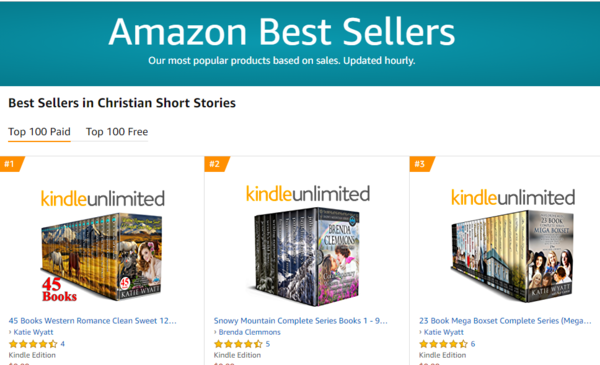The image size is (600, 365).
Task: Open the 23 Book Mega Boxset cover image
Action: 513,256
